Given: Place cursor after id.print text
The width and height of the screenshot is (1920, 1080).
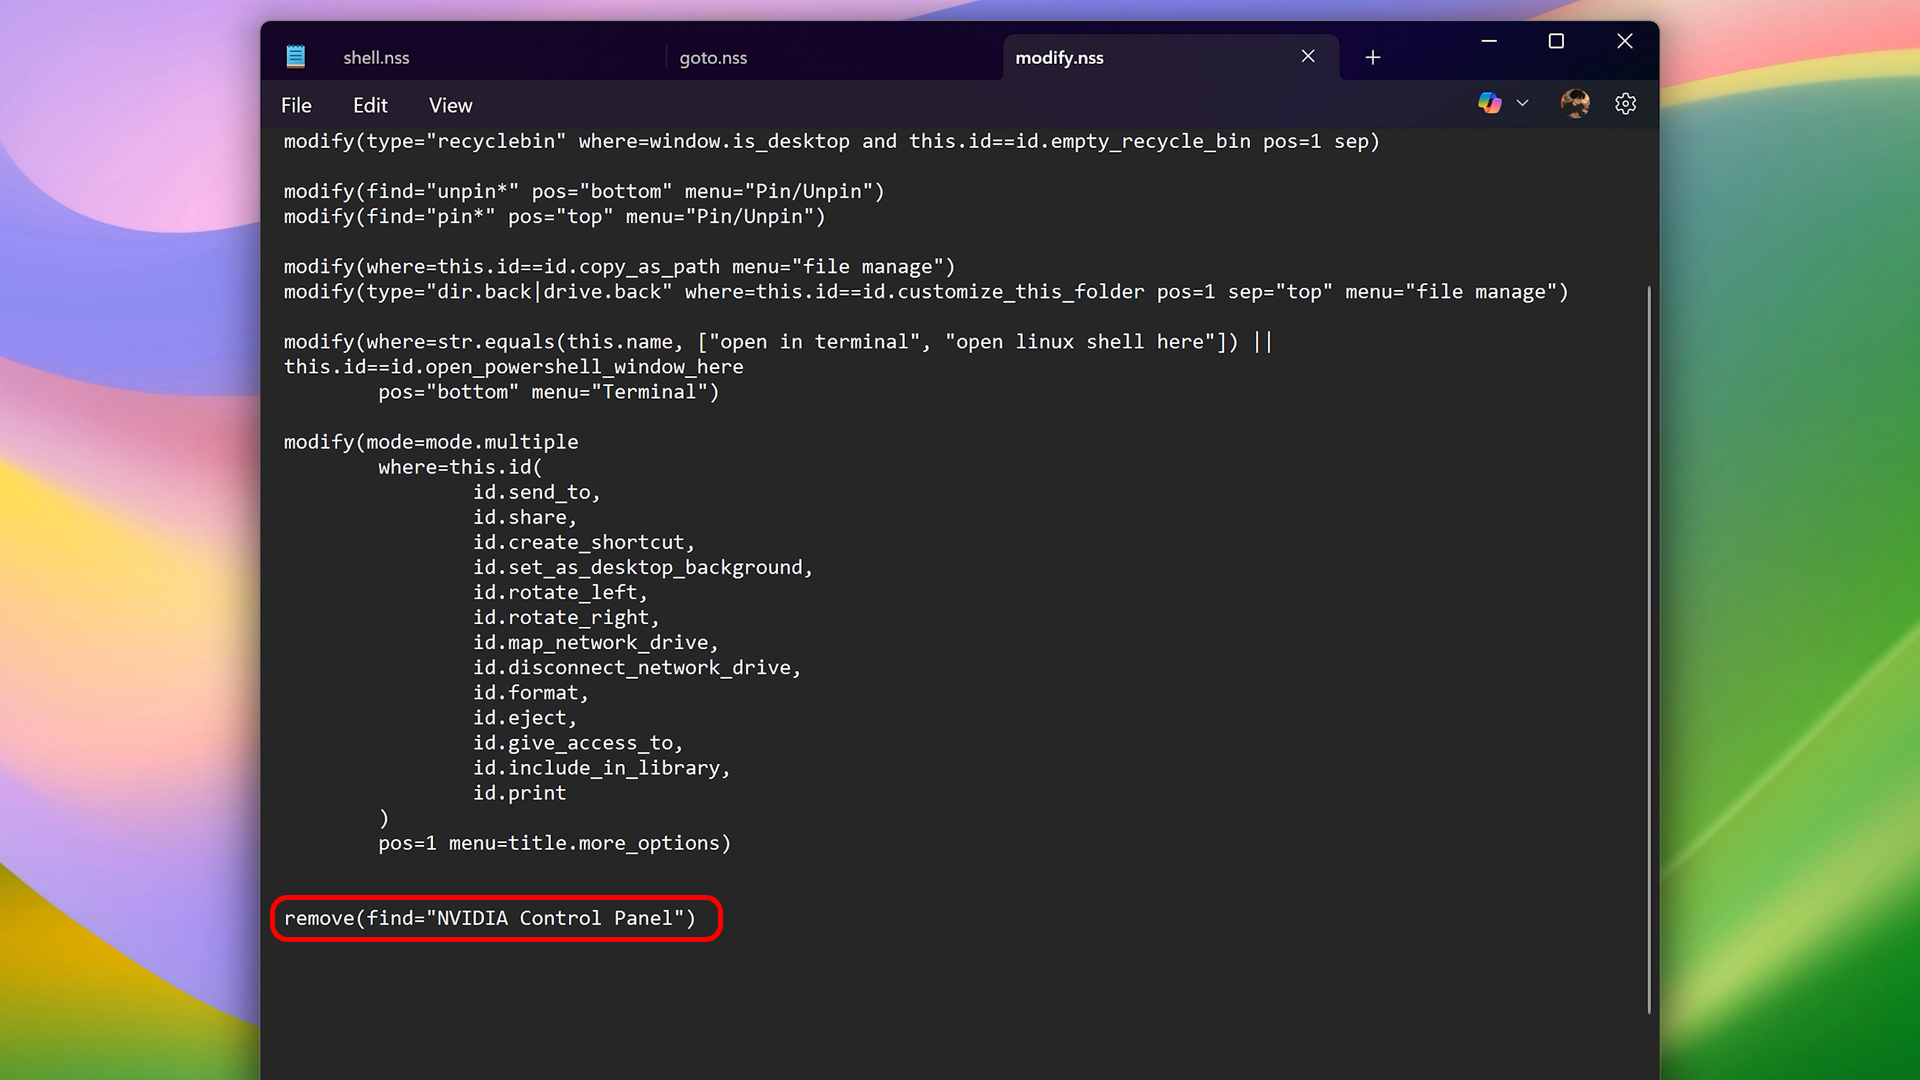Looking at the screenshot, I should pyautogui.click(x=567, y=793).
